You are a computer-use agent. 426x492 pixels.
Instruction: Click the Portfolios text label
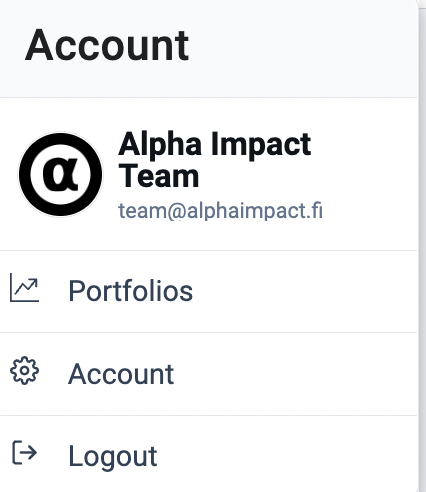[x=131, y=291]
